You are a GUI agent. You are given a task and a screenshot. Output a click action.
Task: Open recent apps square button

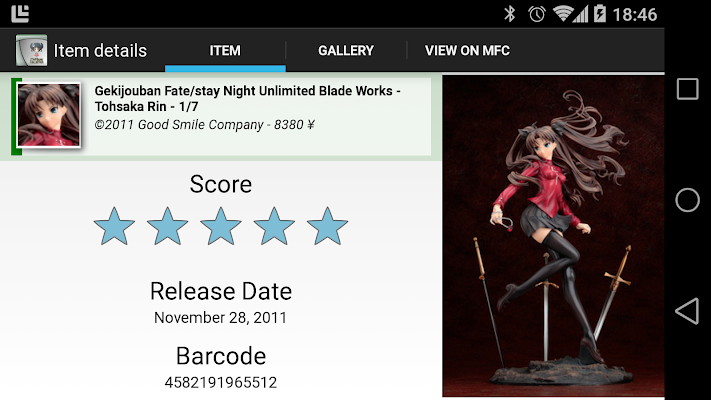click(x=687, y=89)
